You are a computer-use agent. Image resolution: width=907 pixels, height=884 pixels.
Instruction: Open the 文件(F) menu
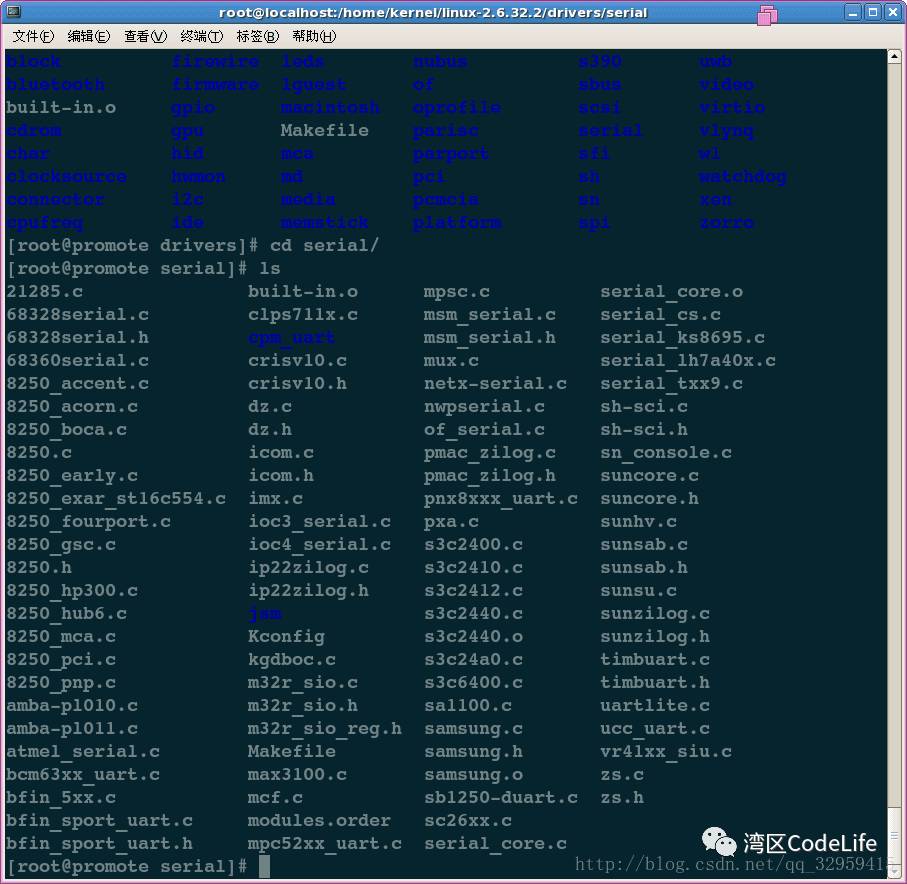coord(33,36)
